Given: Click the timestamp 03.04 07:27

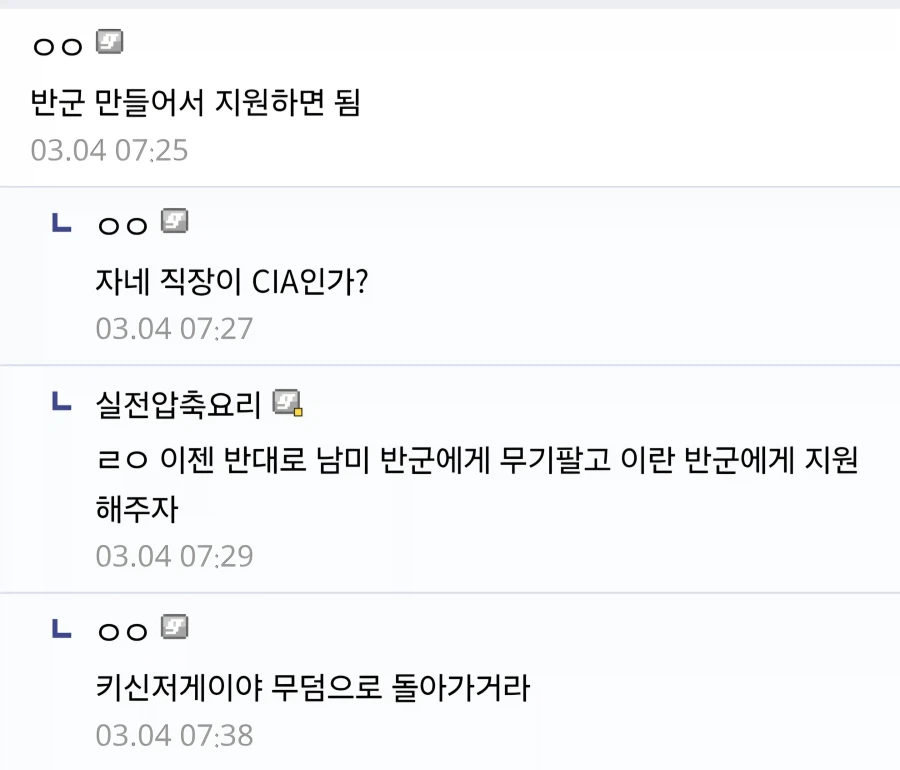Looking at the screenshot, I should (x=173, y=328).
